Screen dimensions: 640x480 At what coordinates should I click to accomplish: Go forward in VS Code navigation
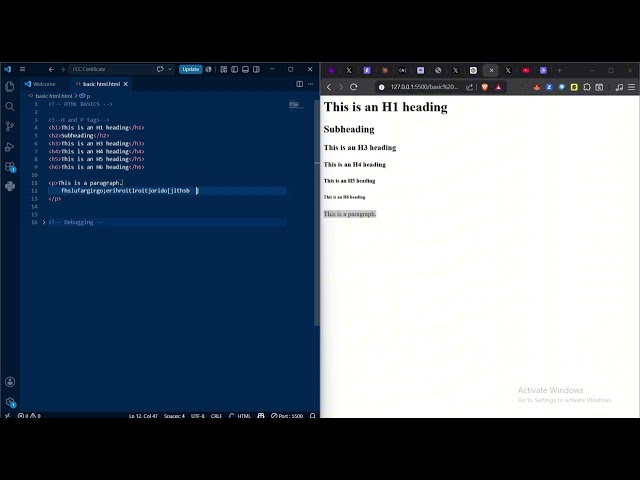(62, 69)
